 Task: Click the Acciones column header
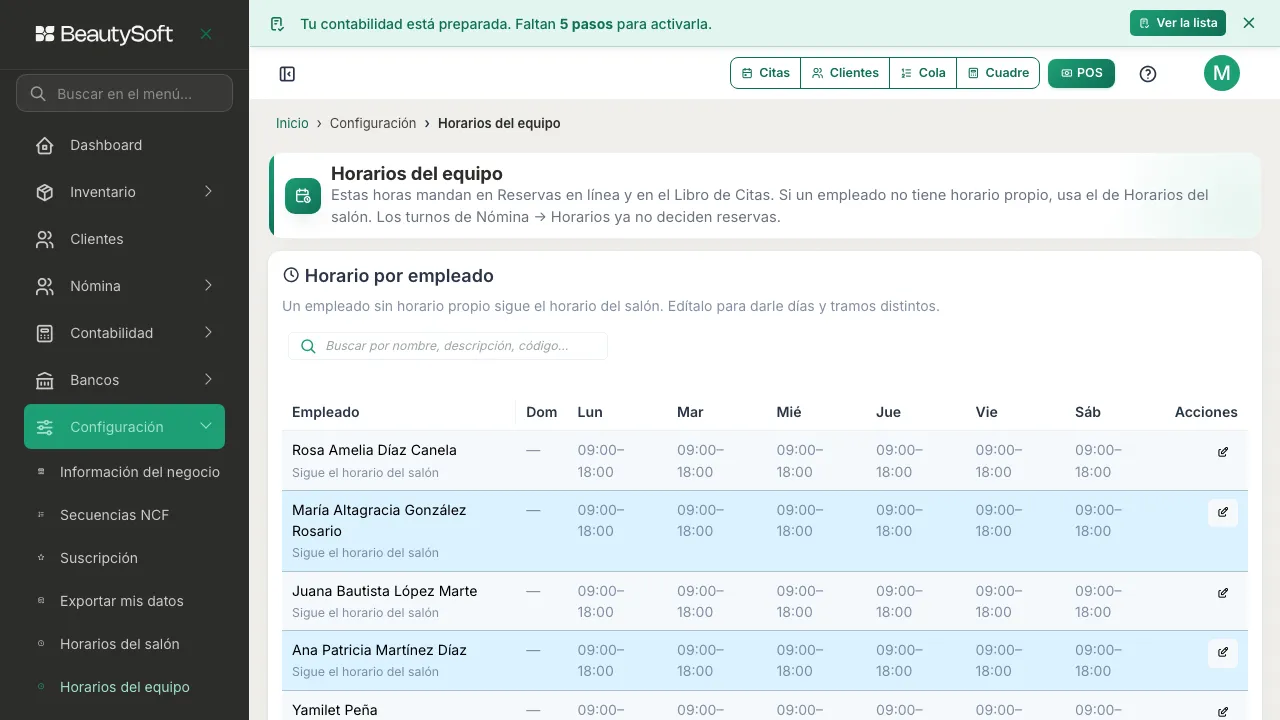(x=1206, y=412)
